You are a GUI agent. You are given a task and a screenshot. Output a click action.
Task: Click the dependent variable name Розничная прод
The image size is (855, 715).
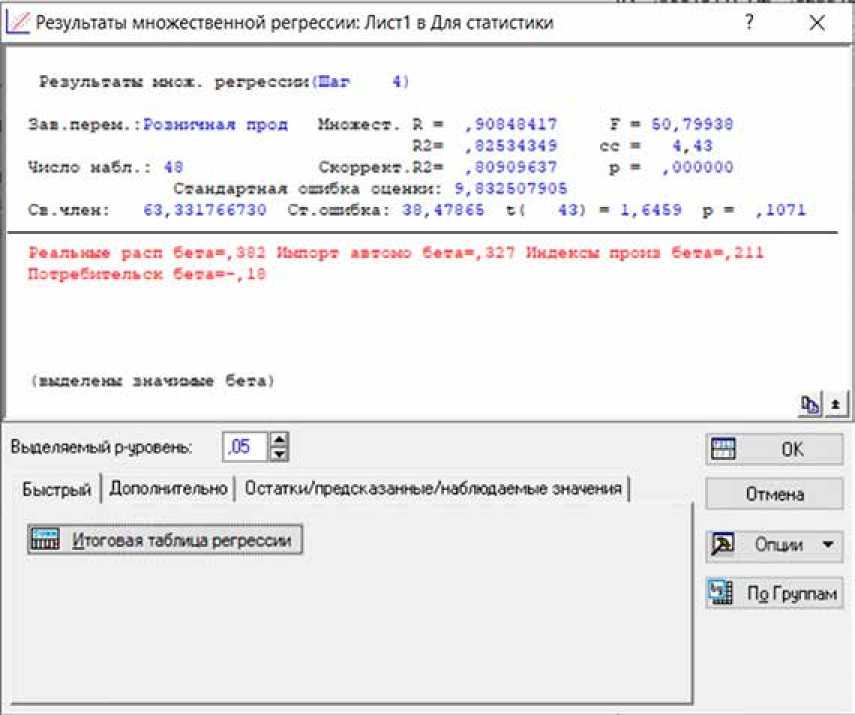215,124
